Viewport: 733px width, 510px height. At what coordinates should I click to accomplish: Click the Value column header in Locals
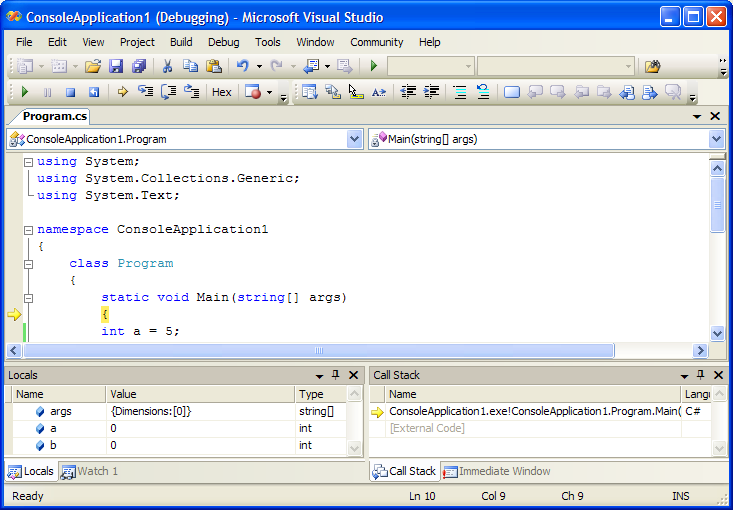click(201, 394)
